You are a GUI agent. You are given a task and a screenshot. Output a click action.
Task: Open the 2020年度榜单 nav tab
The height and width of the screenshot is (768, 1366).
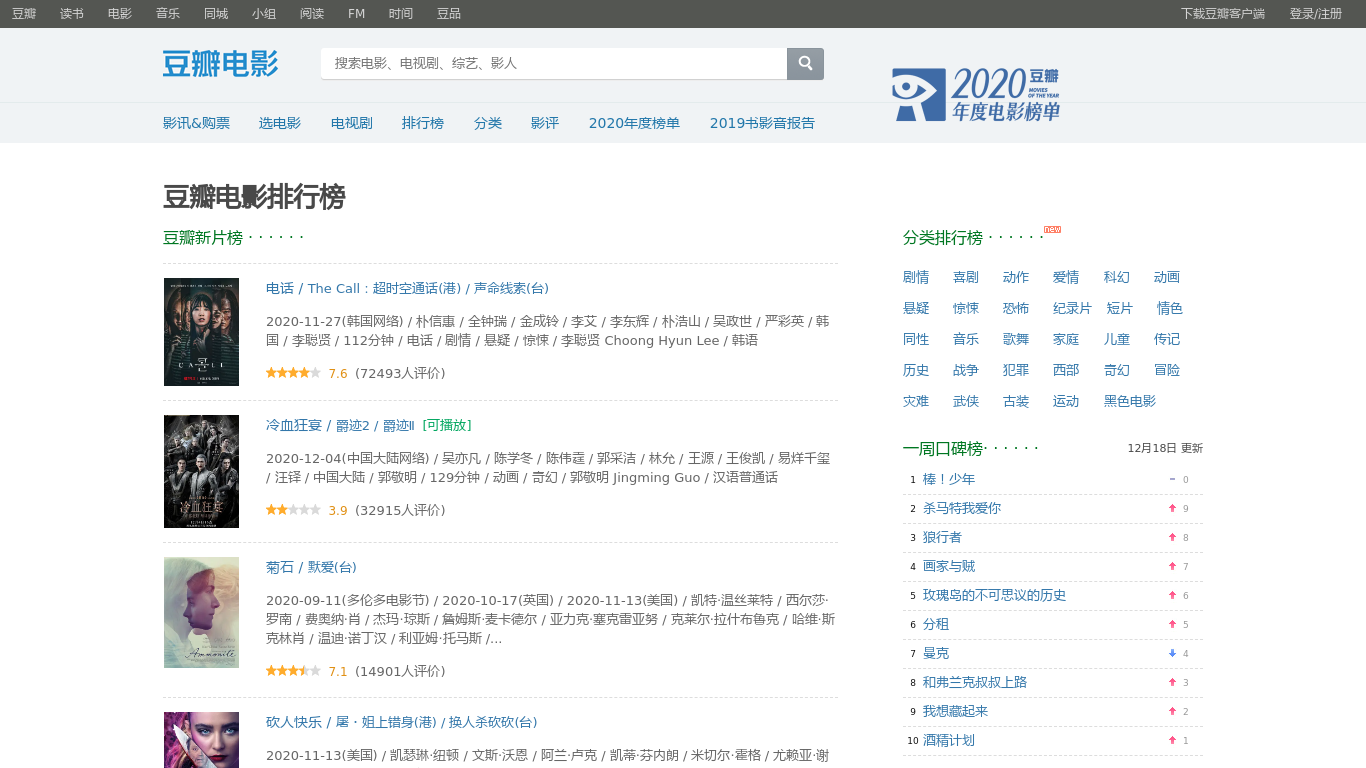pyautogui.click(x=634, y=123)
